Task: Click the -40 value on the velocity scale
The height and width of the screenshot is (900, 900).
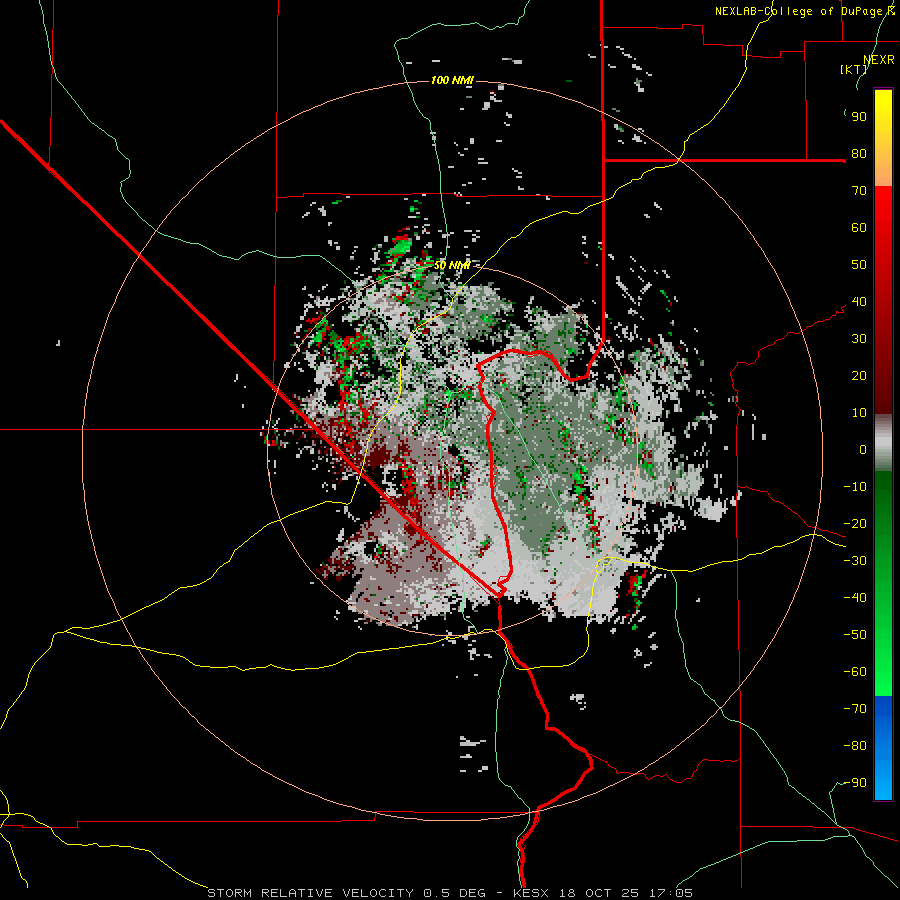Action: click(x=855, y=598)
